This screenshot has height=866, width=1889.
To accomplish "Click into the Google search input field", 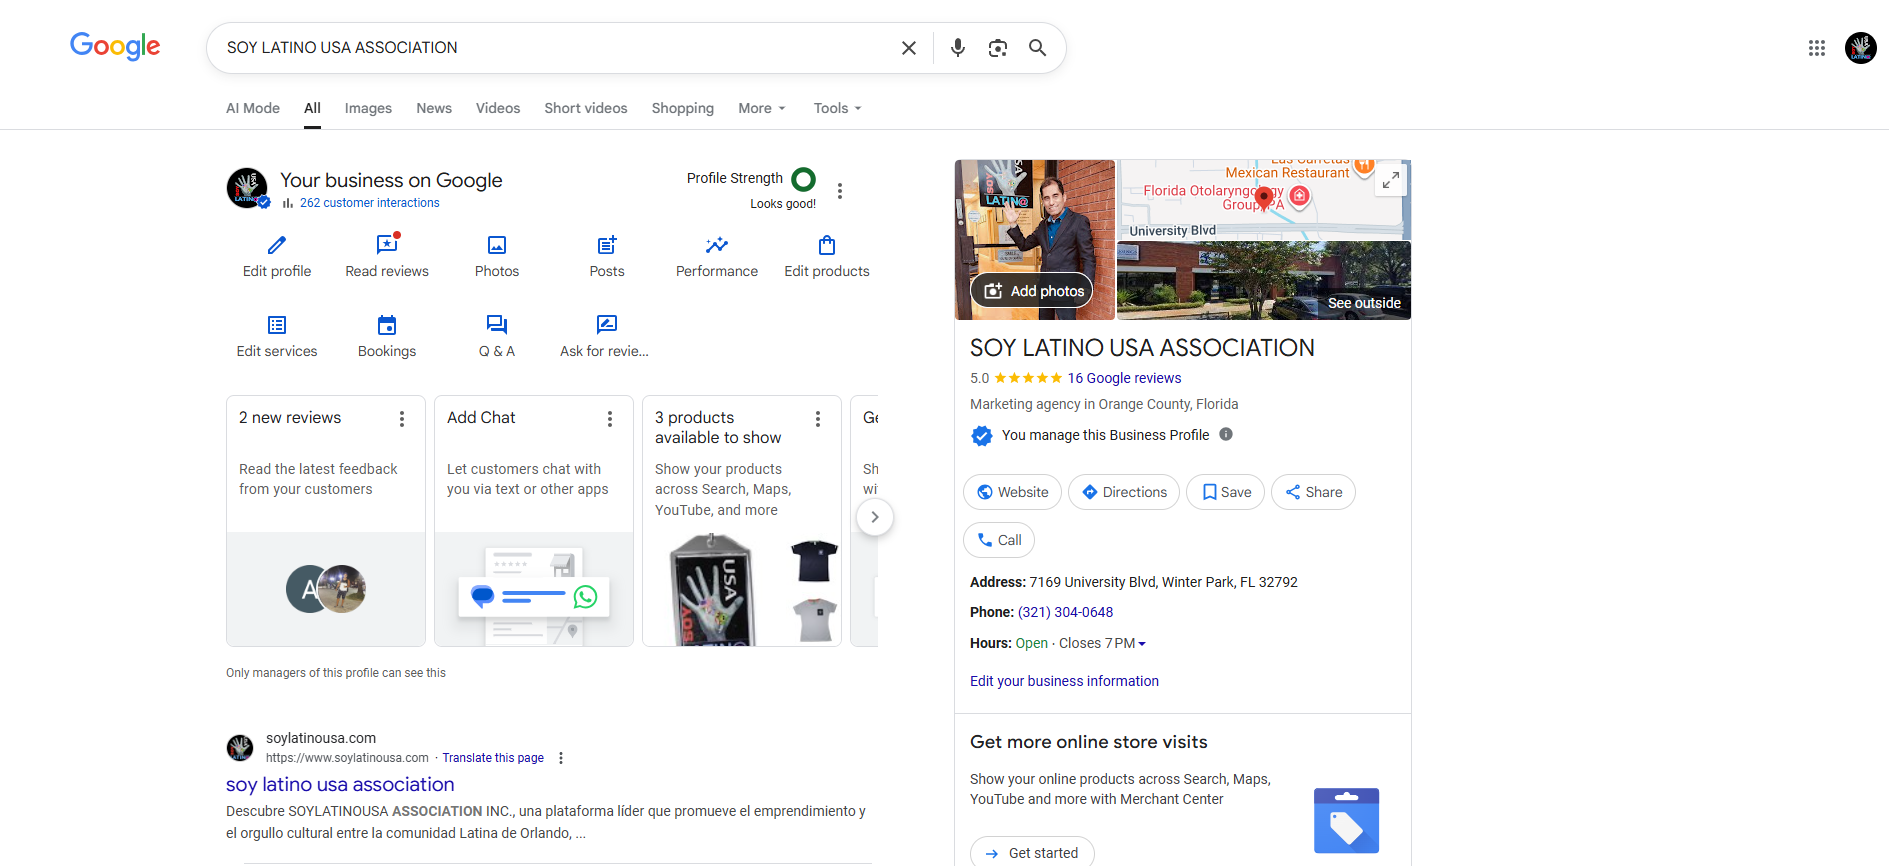I will (555, 48).
